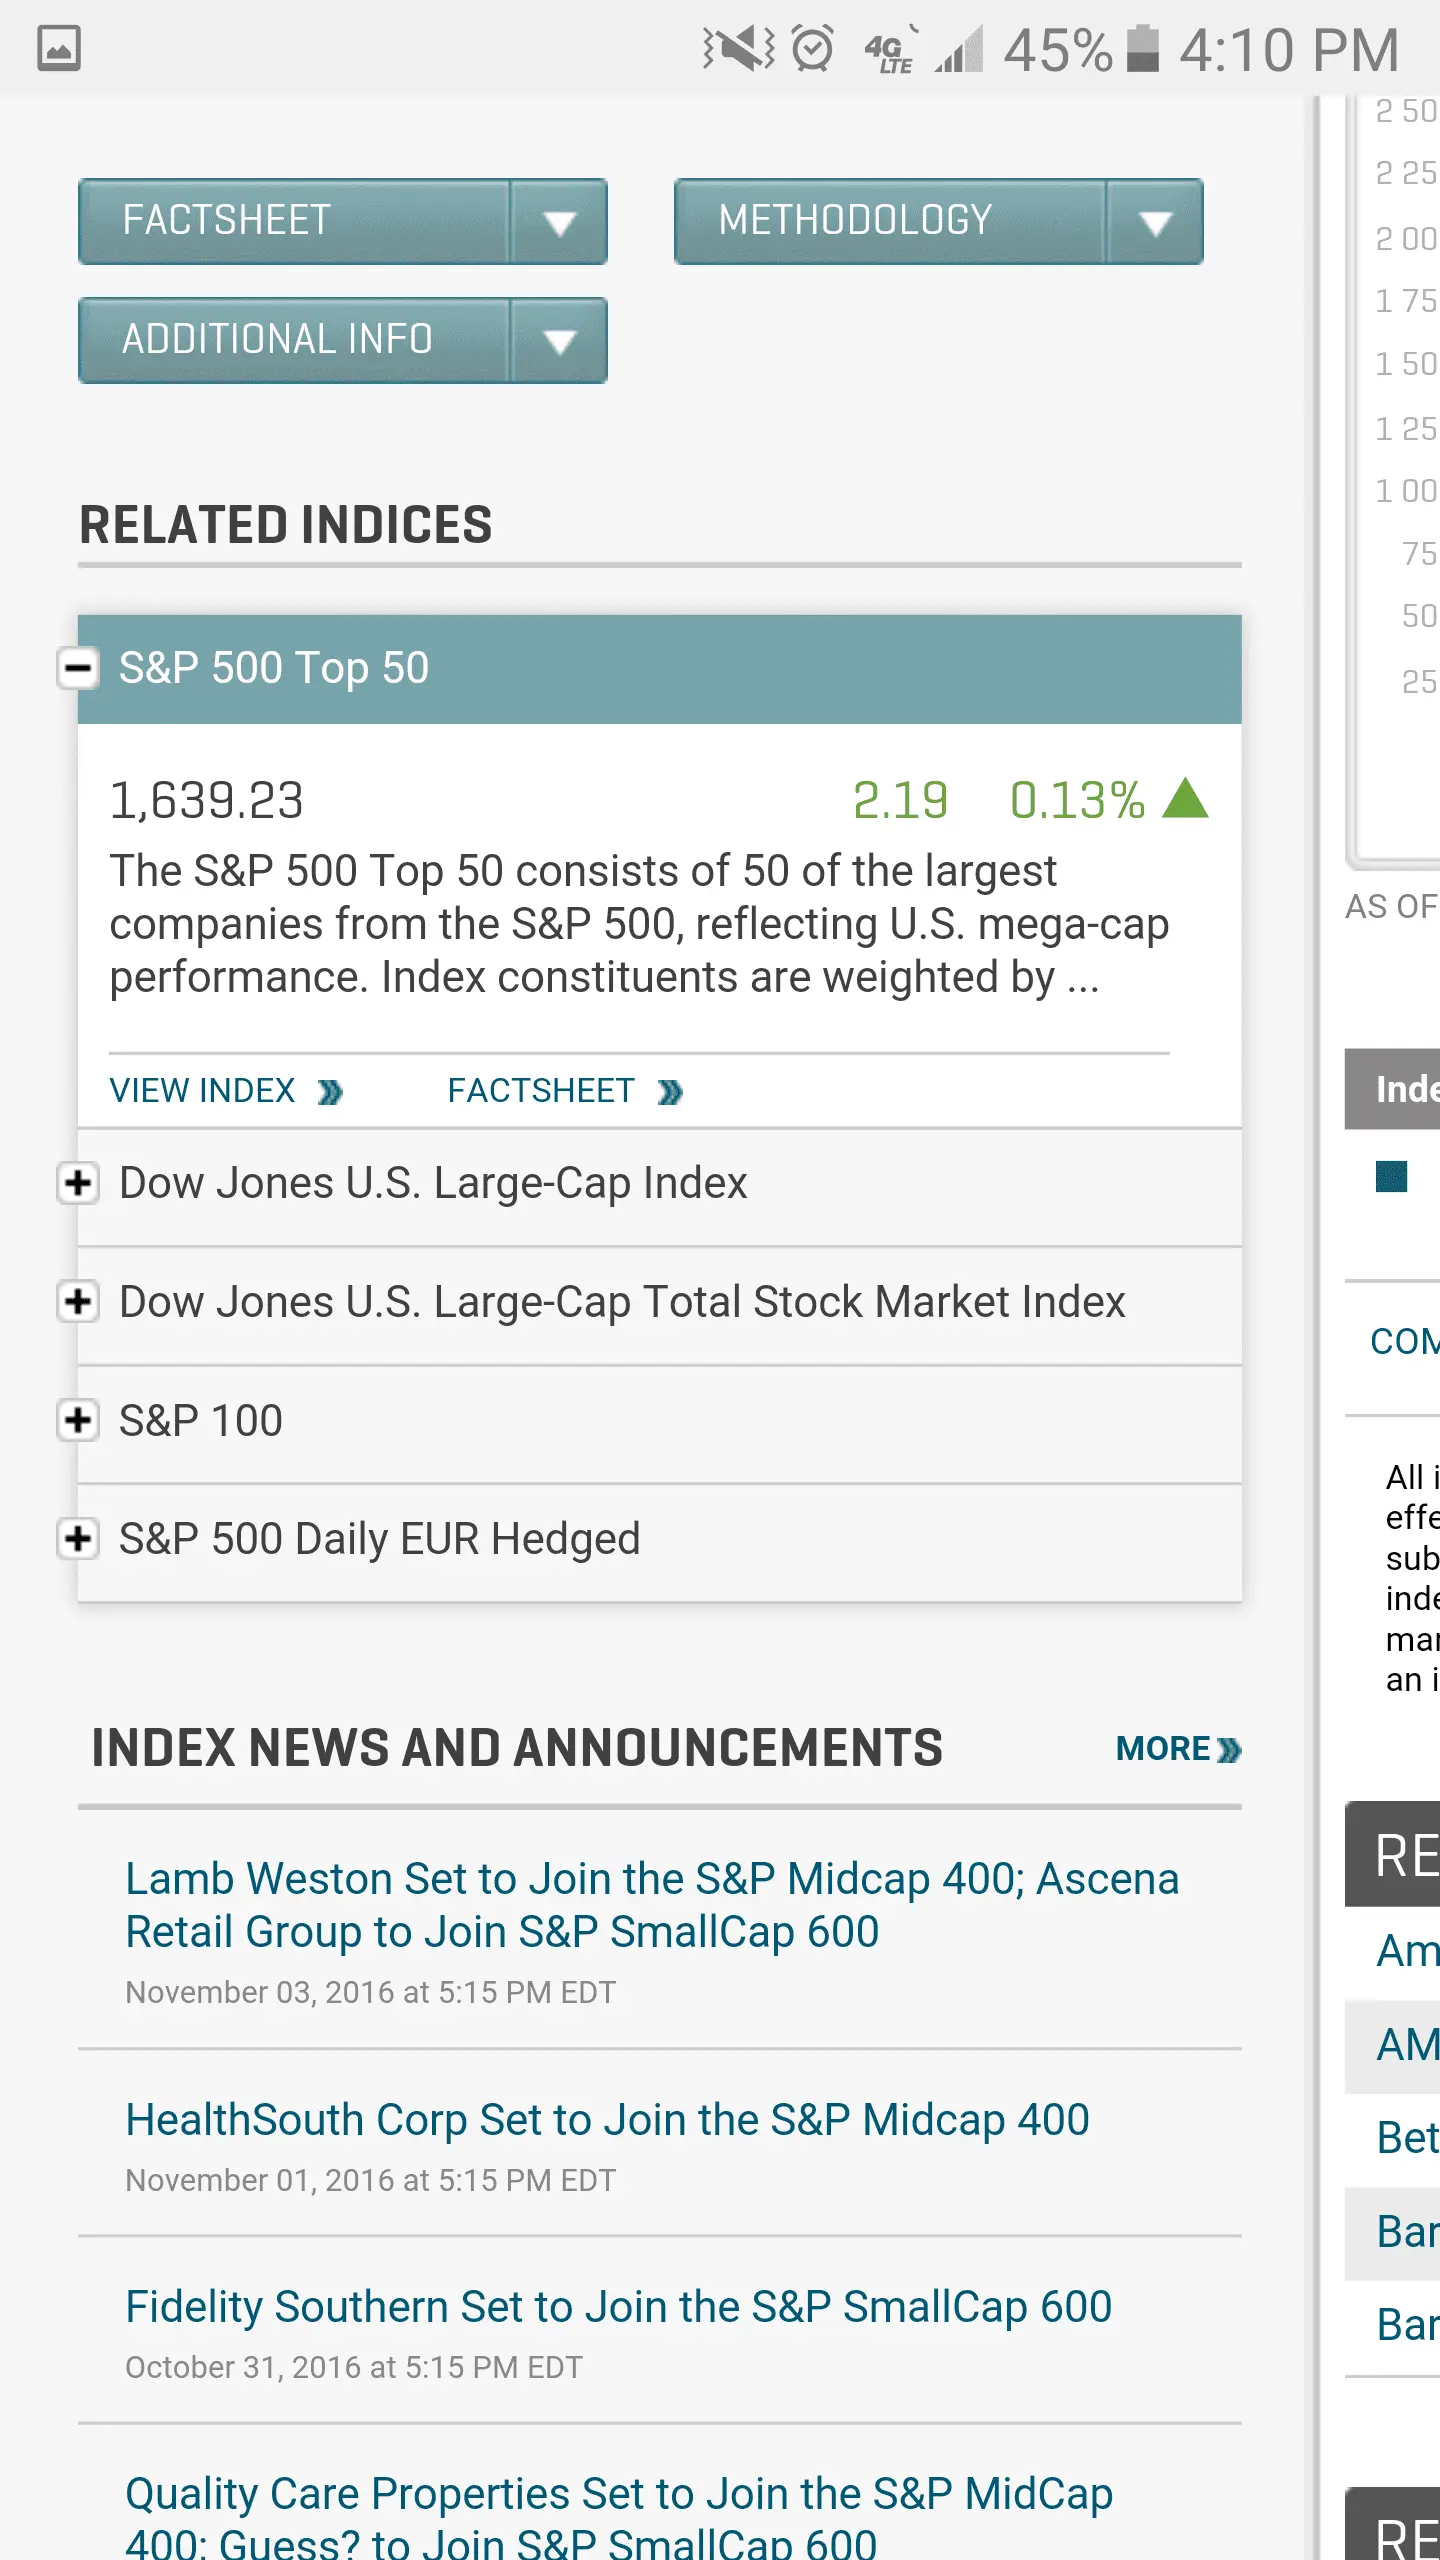The width and height of the screenshot is (1440, 2560).
Task: Click the Dow Jones U.S. Large-Cap Index title
Action: coord(433,1183)
